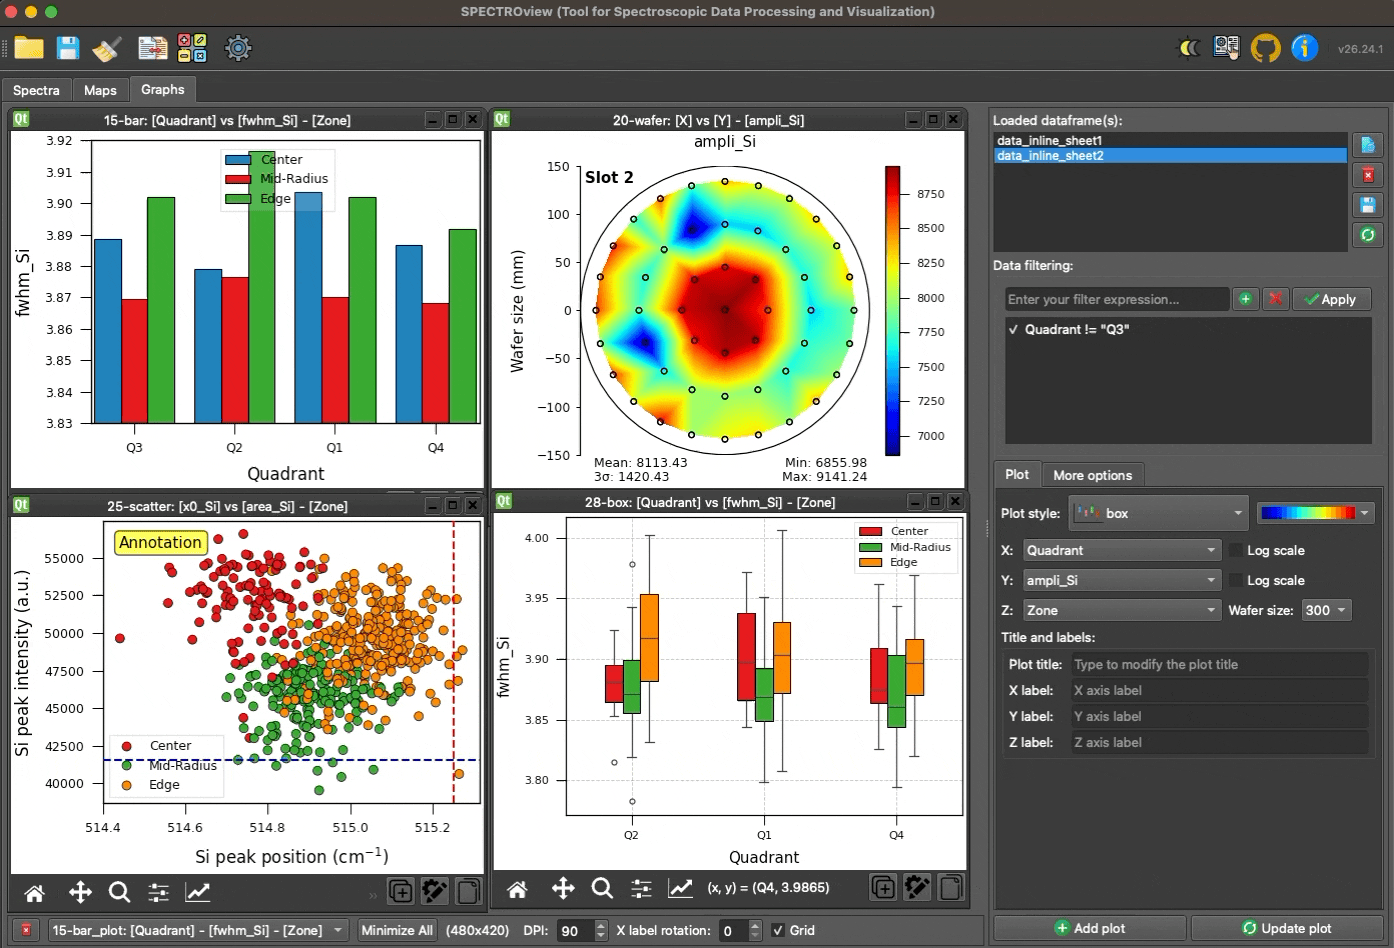Open the plot selector dropdown showing 15-bar_plot
1394x948 pixels.
tap(198, 930)
